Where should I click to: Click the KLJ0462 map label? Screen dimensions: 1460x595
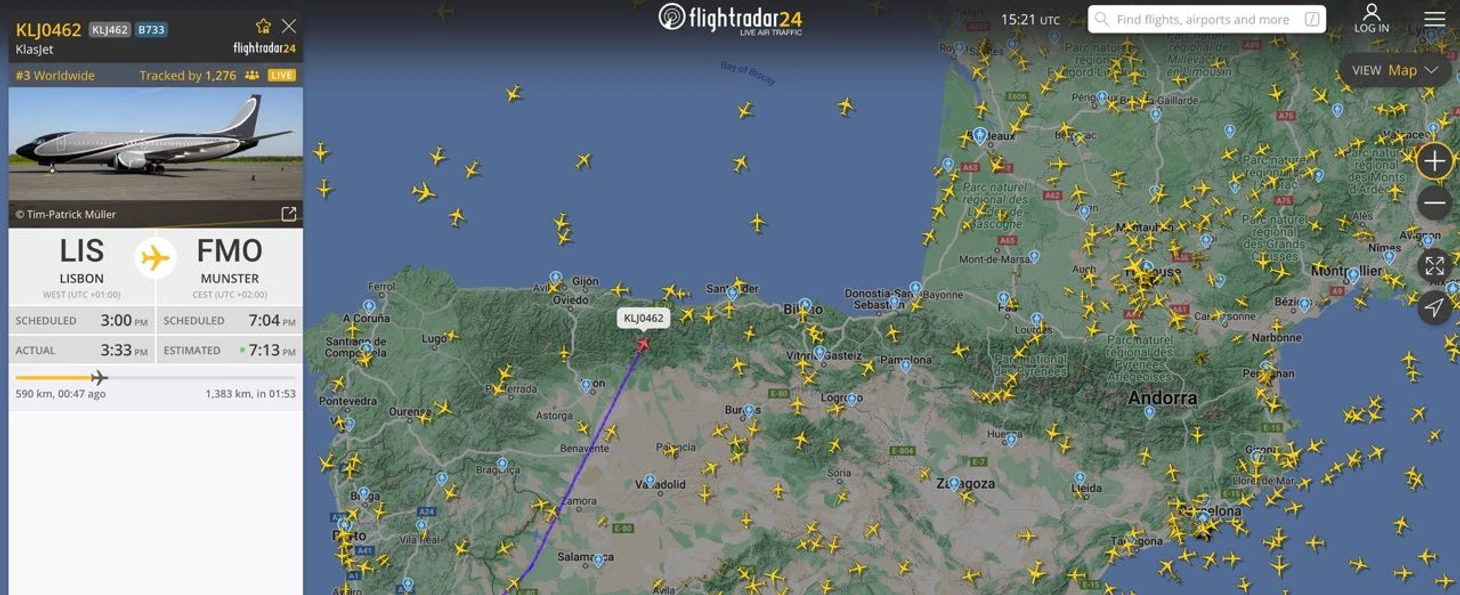tap(643, 318)
